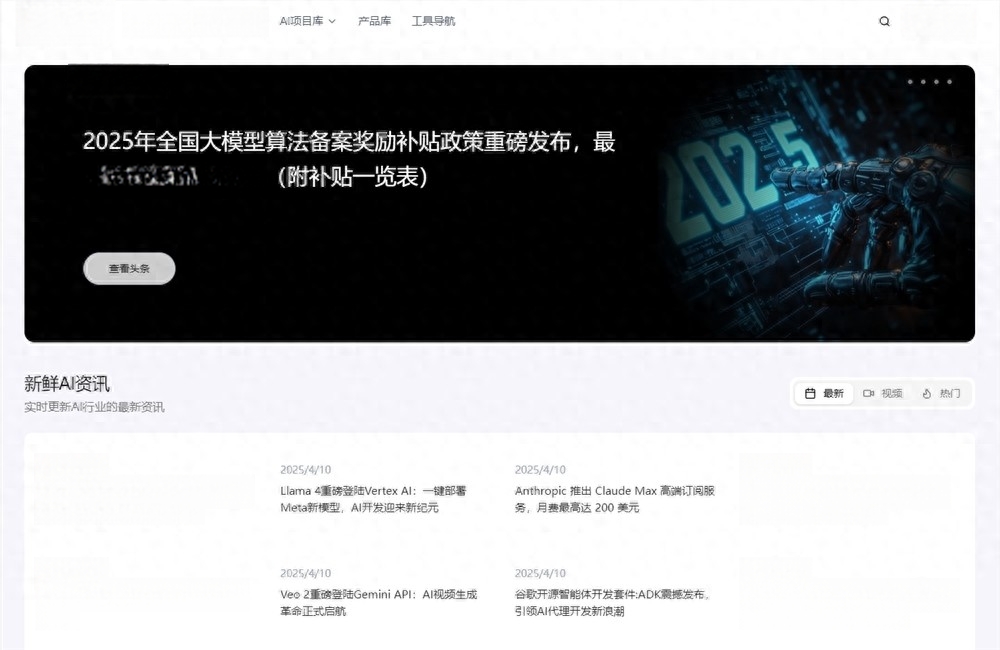Click the date above the Veo 2 article
Viewport: 1000px width, 650px height.
(305, 573)
